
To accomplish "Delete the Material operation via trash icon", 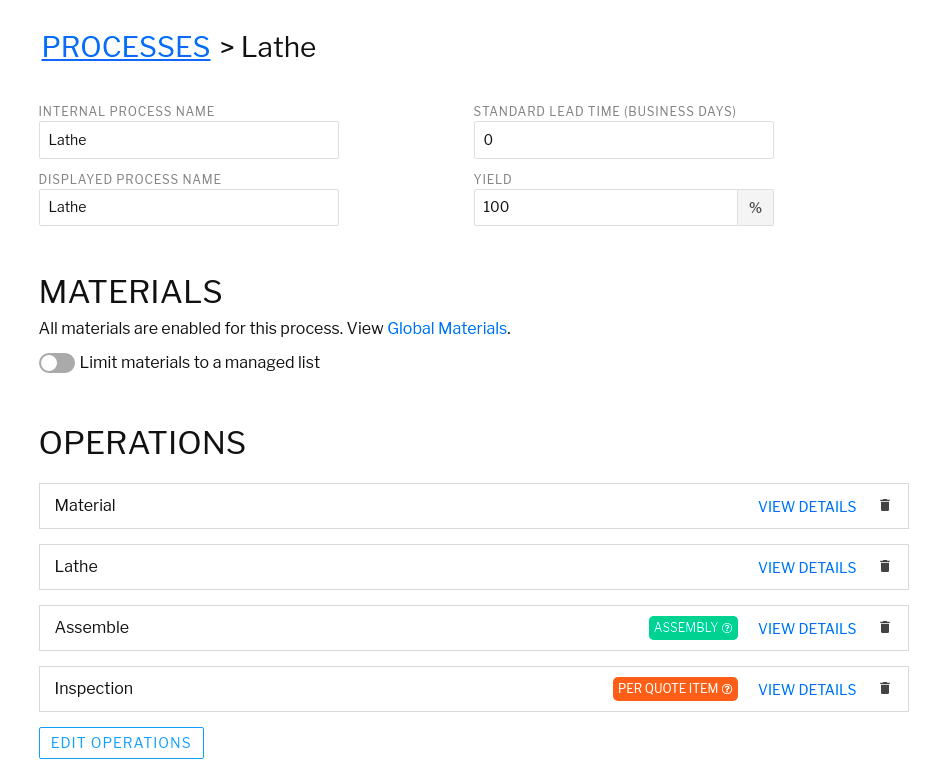I will click(x=884, y=505).
